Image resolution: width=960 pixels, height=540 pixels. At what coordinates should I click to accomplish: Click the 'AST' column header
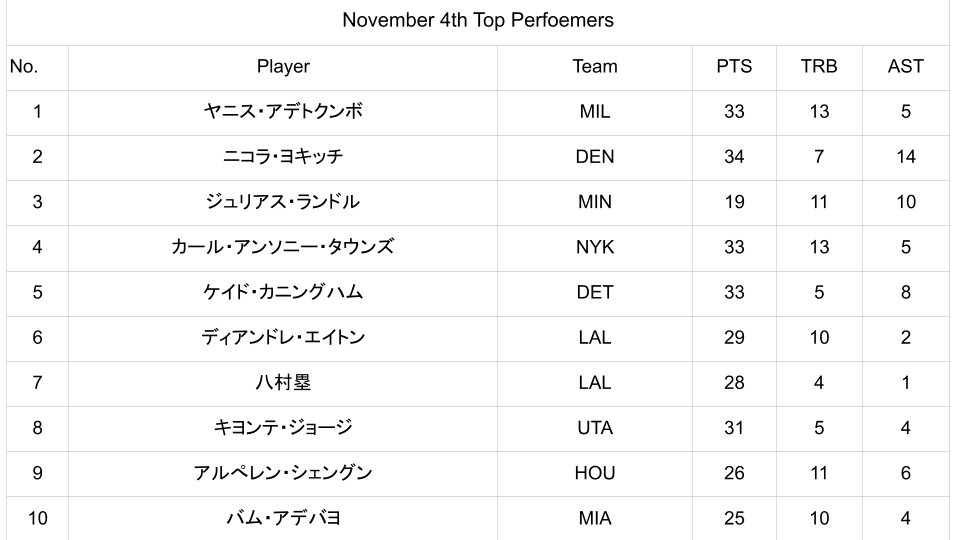[905, 67]
